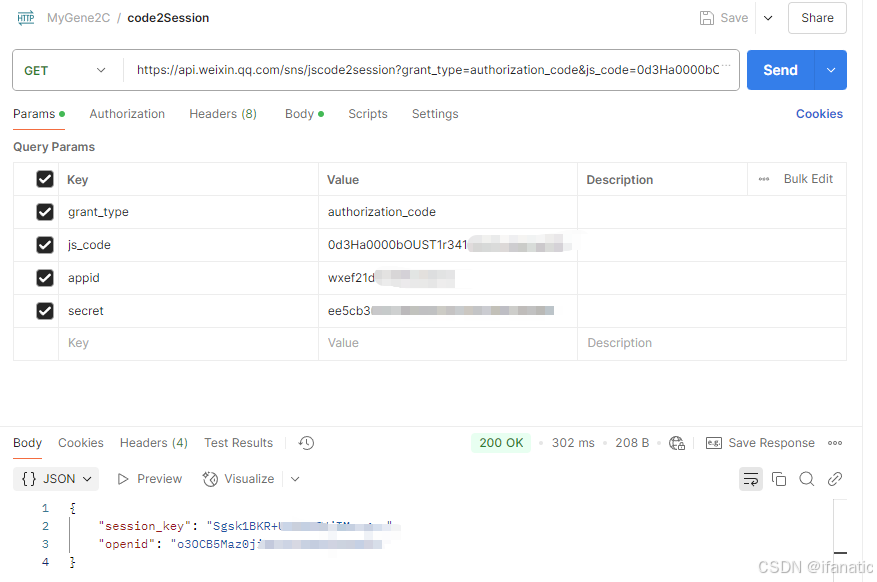Open the Cookies link
Screen dimensions: 877x582
click(x=819, y=114)
